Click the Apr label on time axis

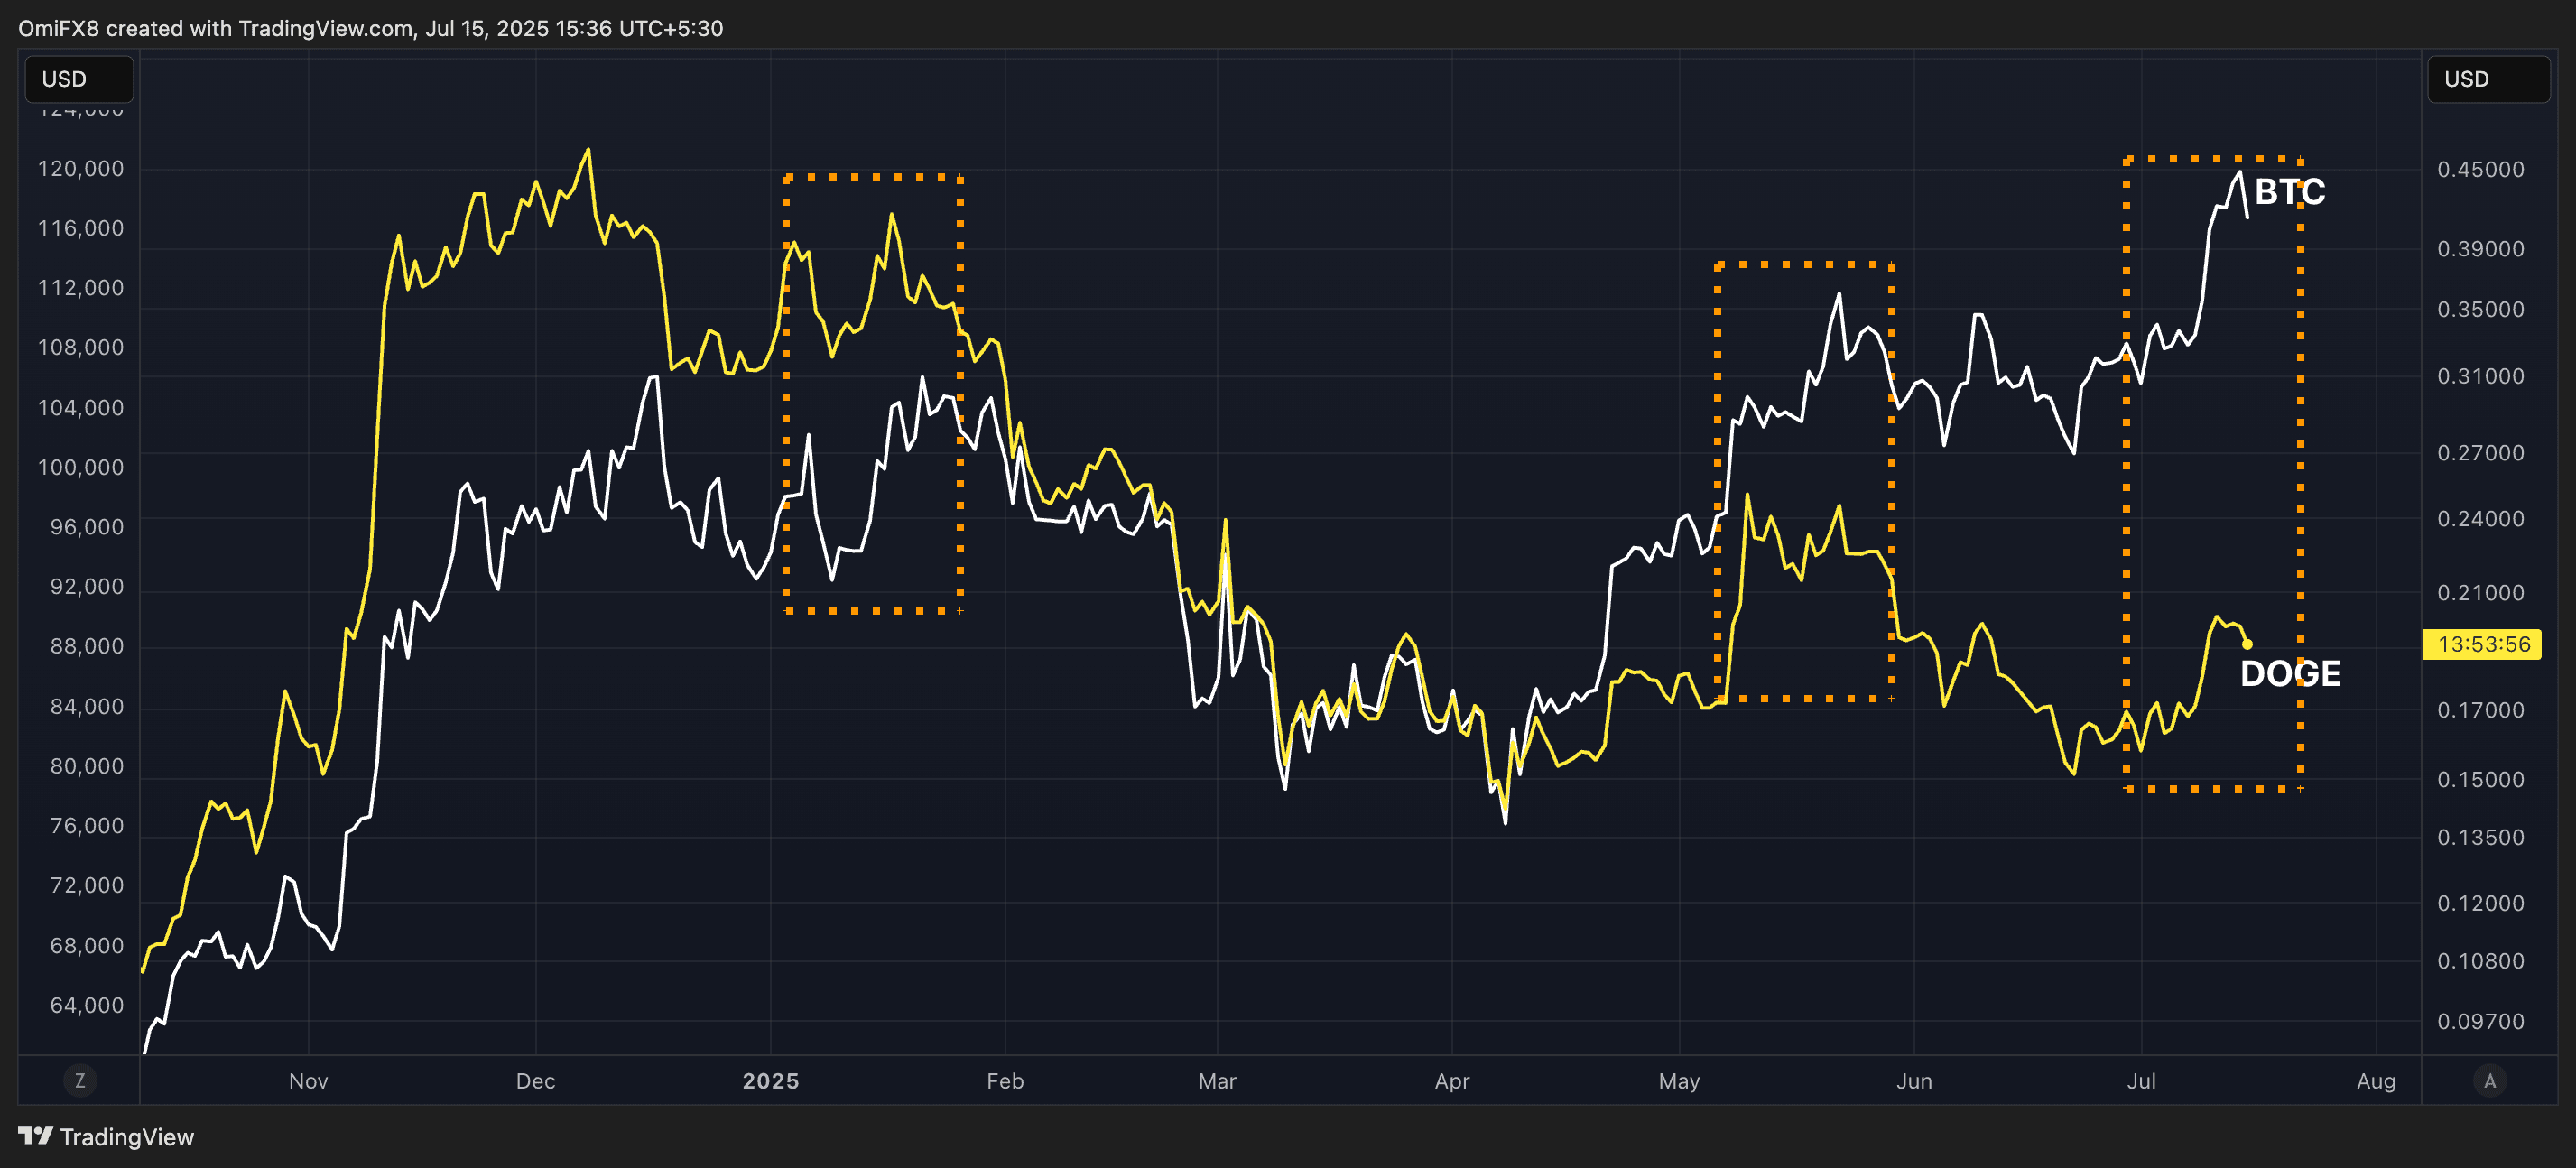[1451, 1081]
